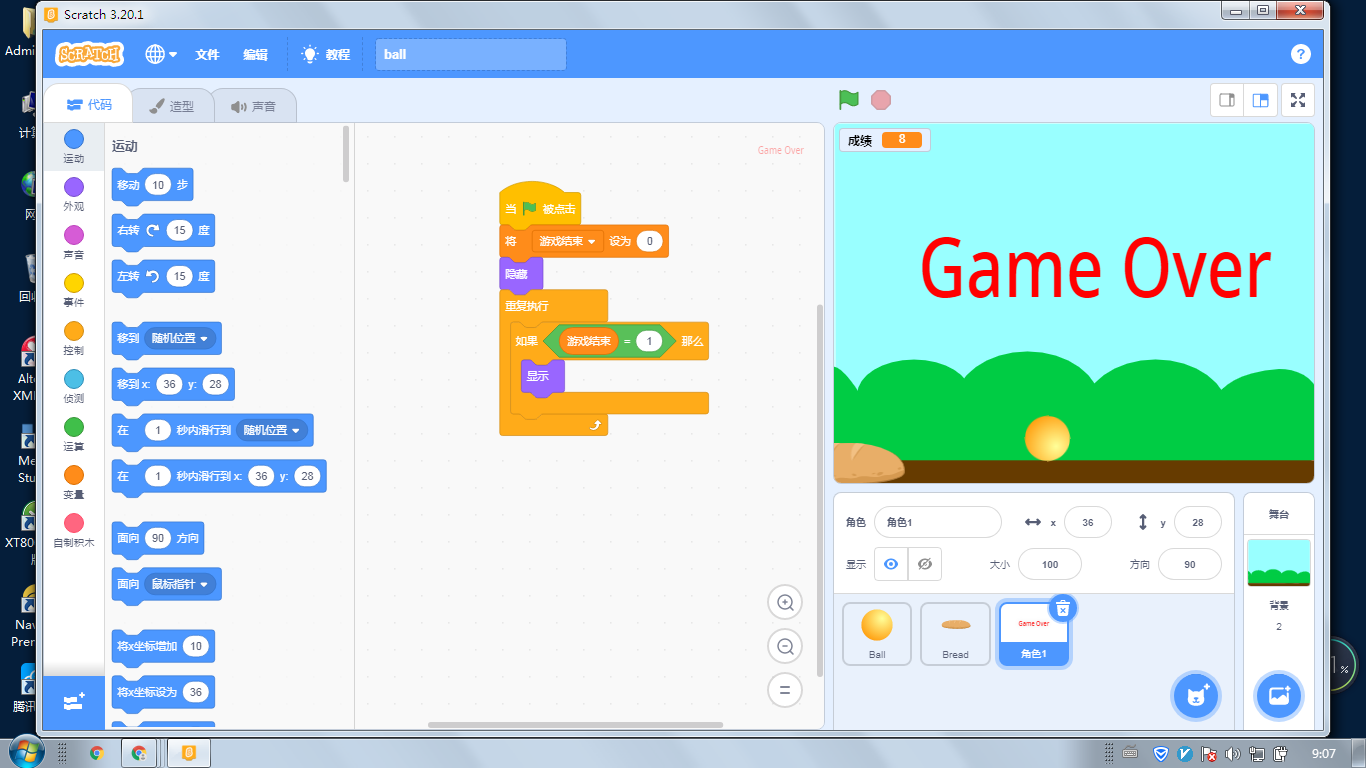This screenshot has width=1366, height=768.
Task: Set sprite visibility to shown with eye icon
Action: coord(891,564)
